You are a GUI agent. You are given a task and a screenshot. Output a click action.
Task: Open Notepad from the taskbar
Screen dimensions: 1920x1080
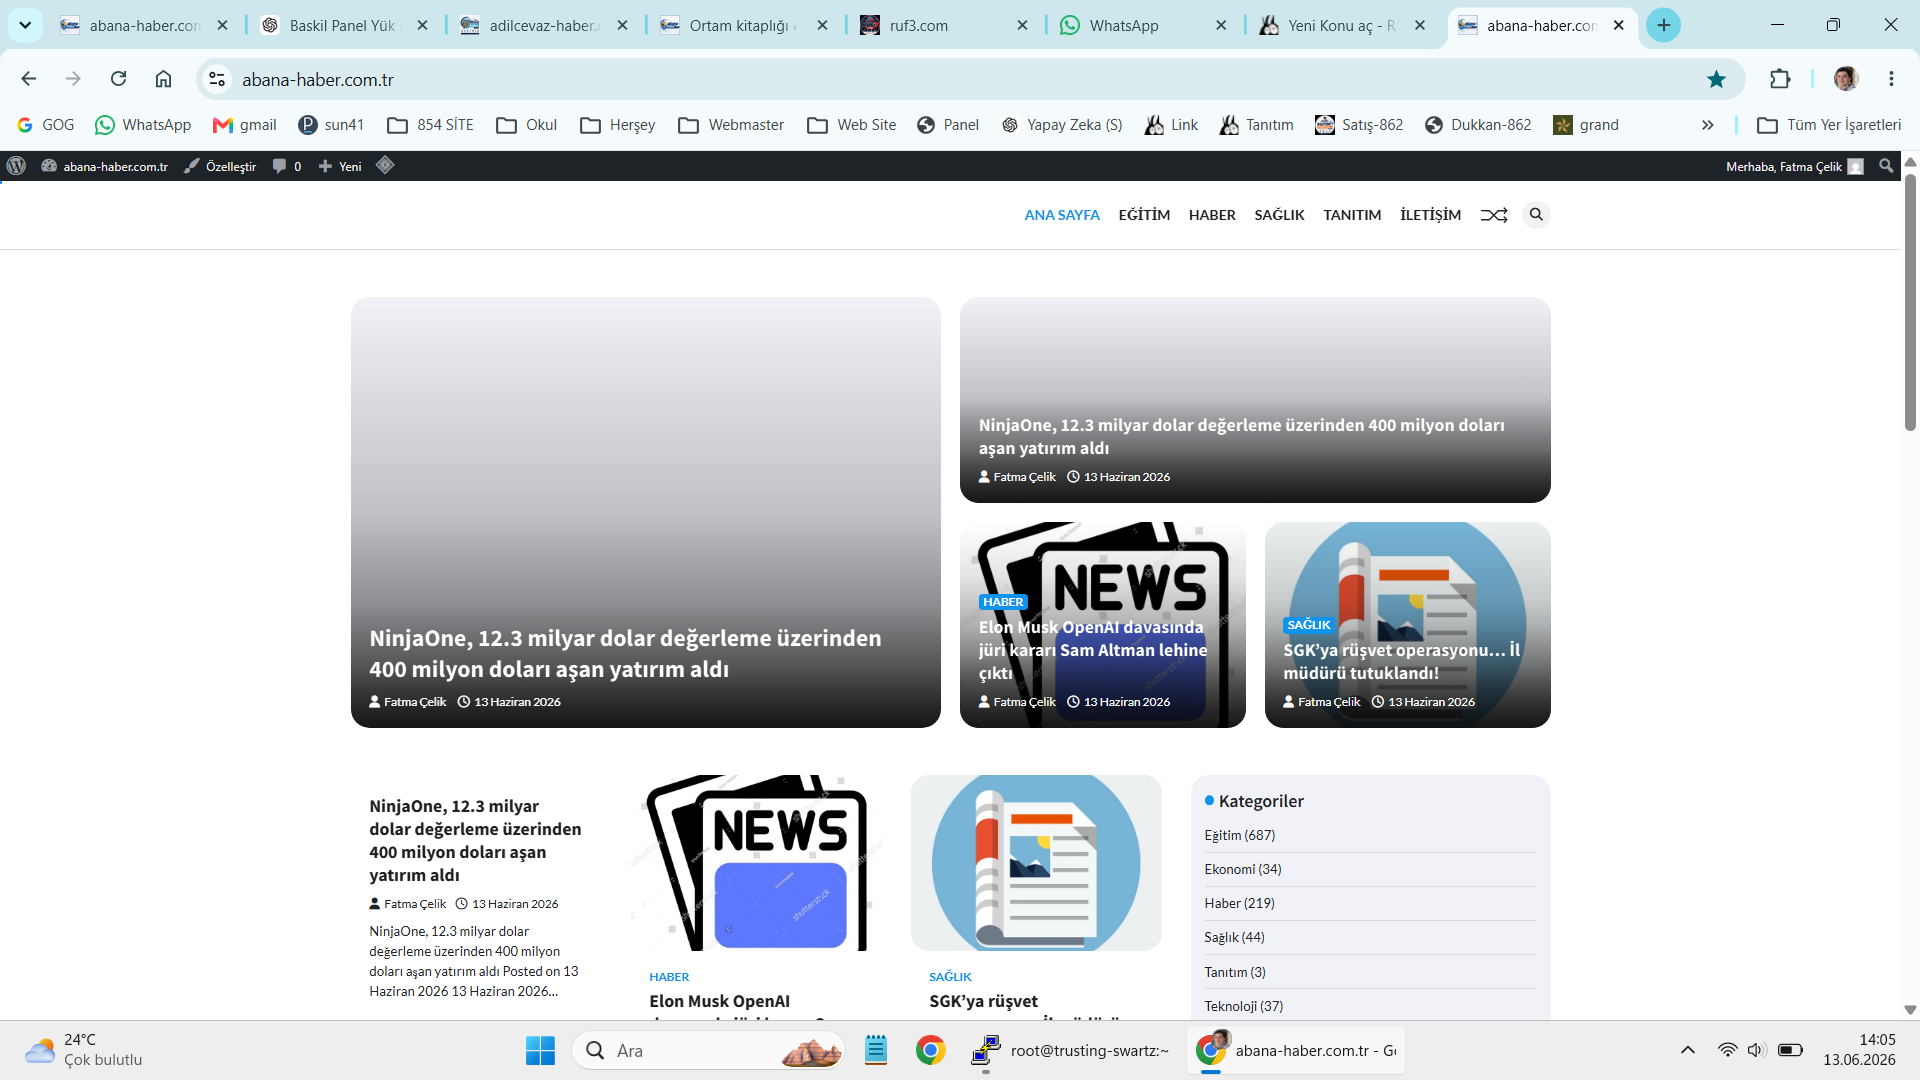pyautogui.click(x=876, y=1050)
